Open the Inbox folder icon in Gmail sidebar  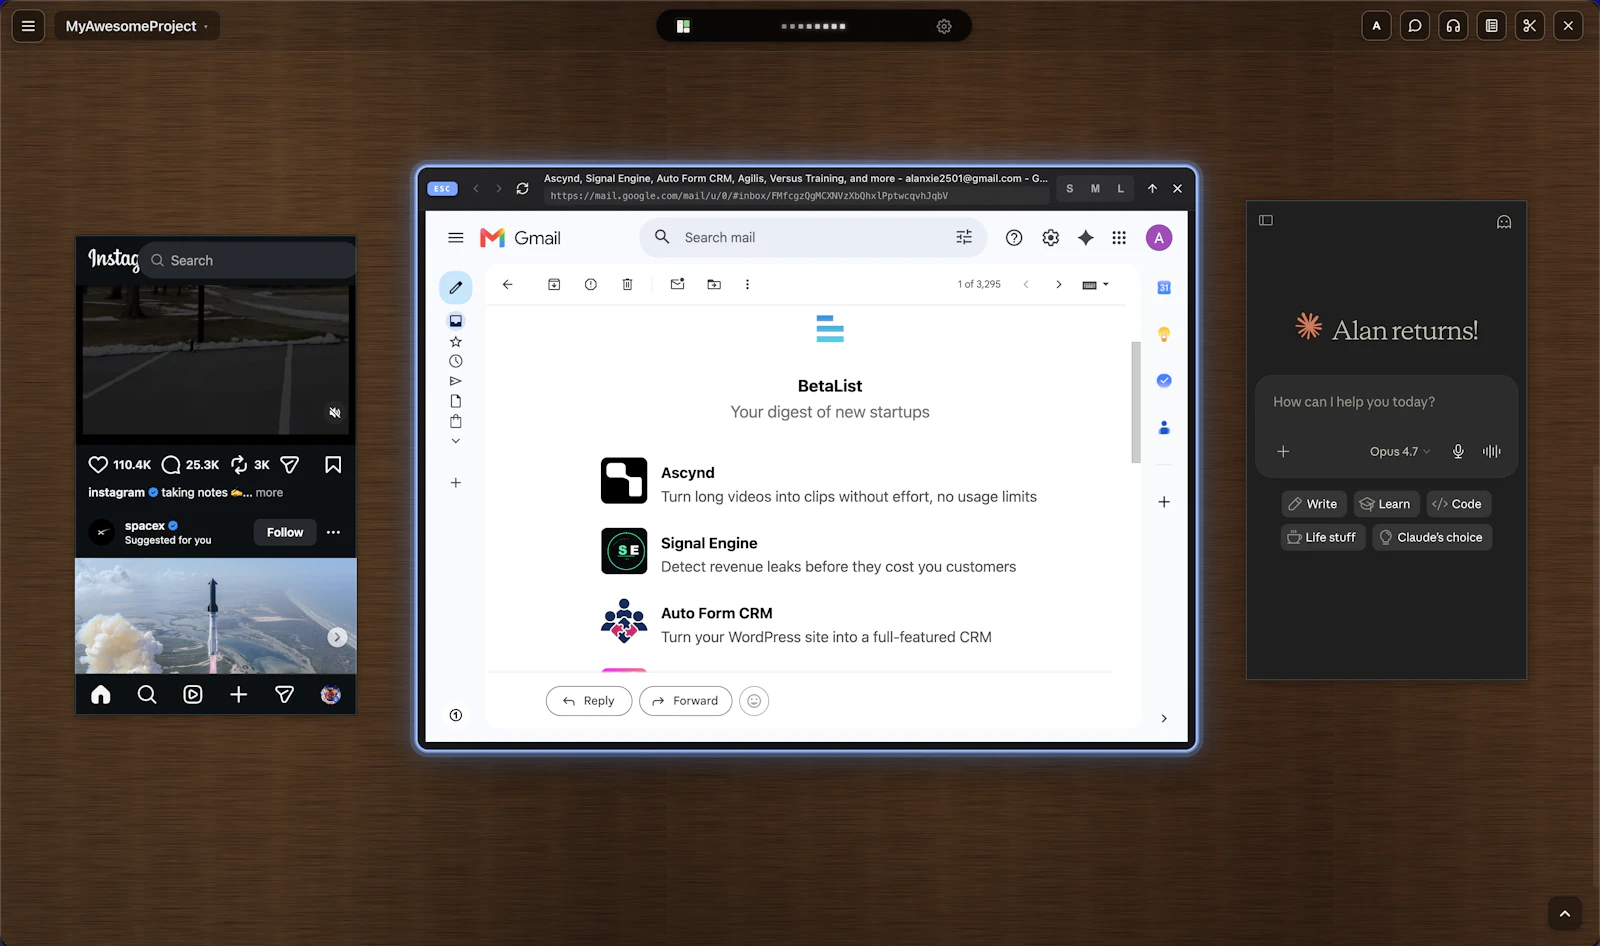point(456,321)
